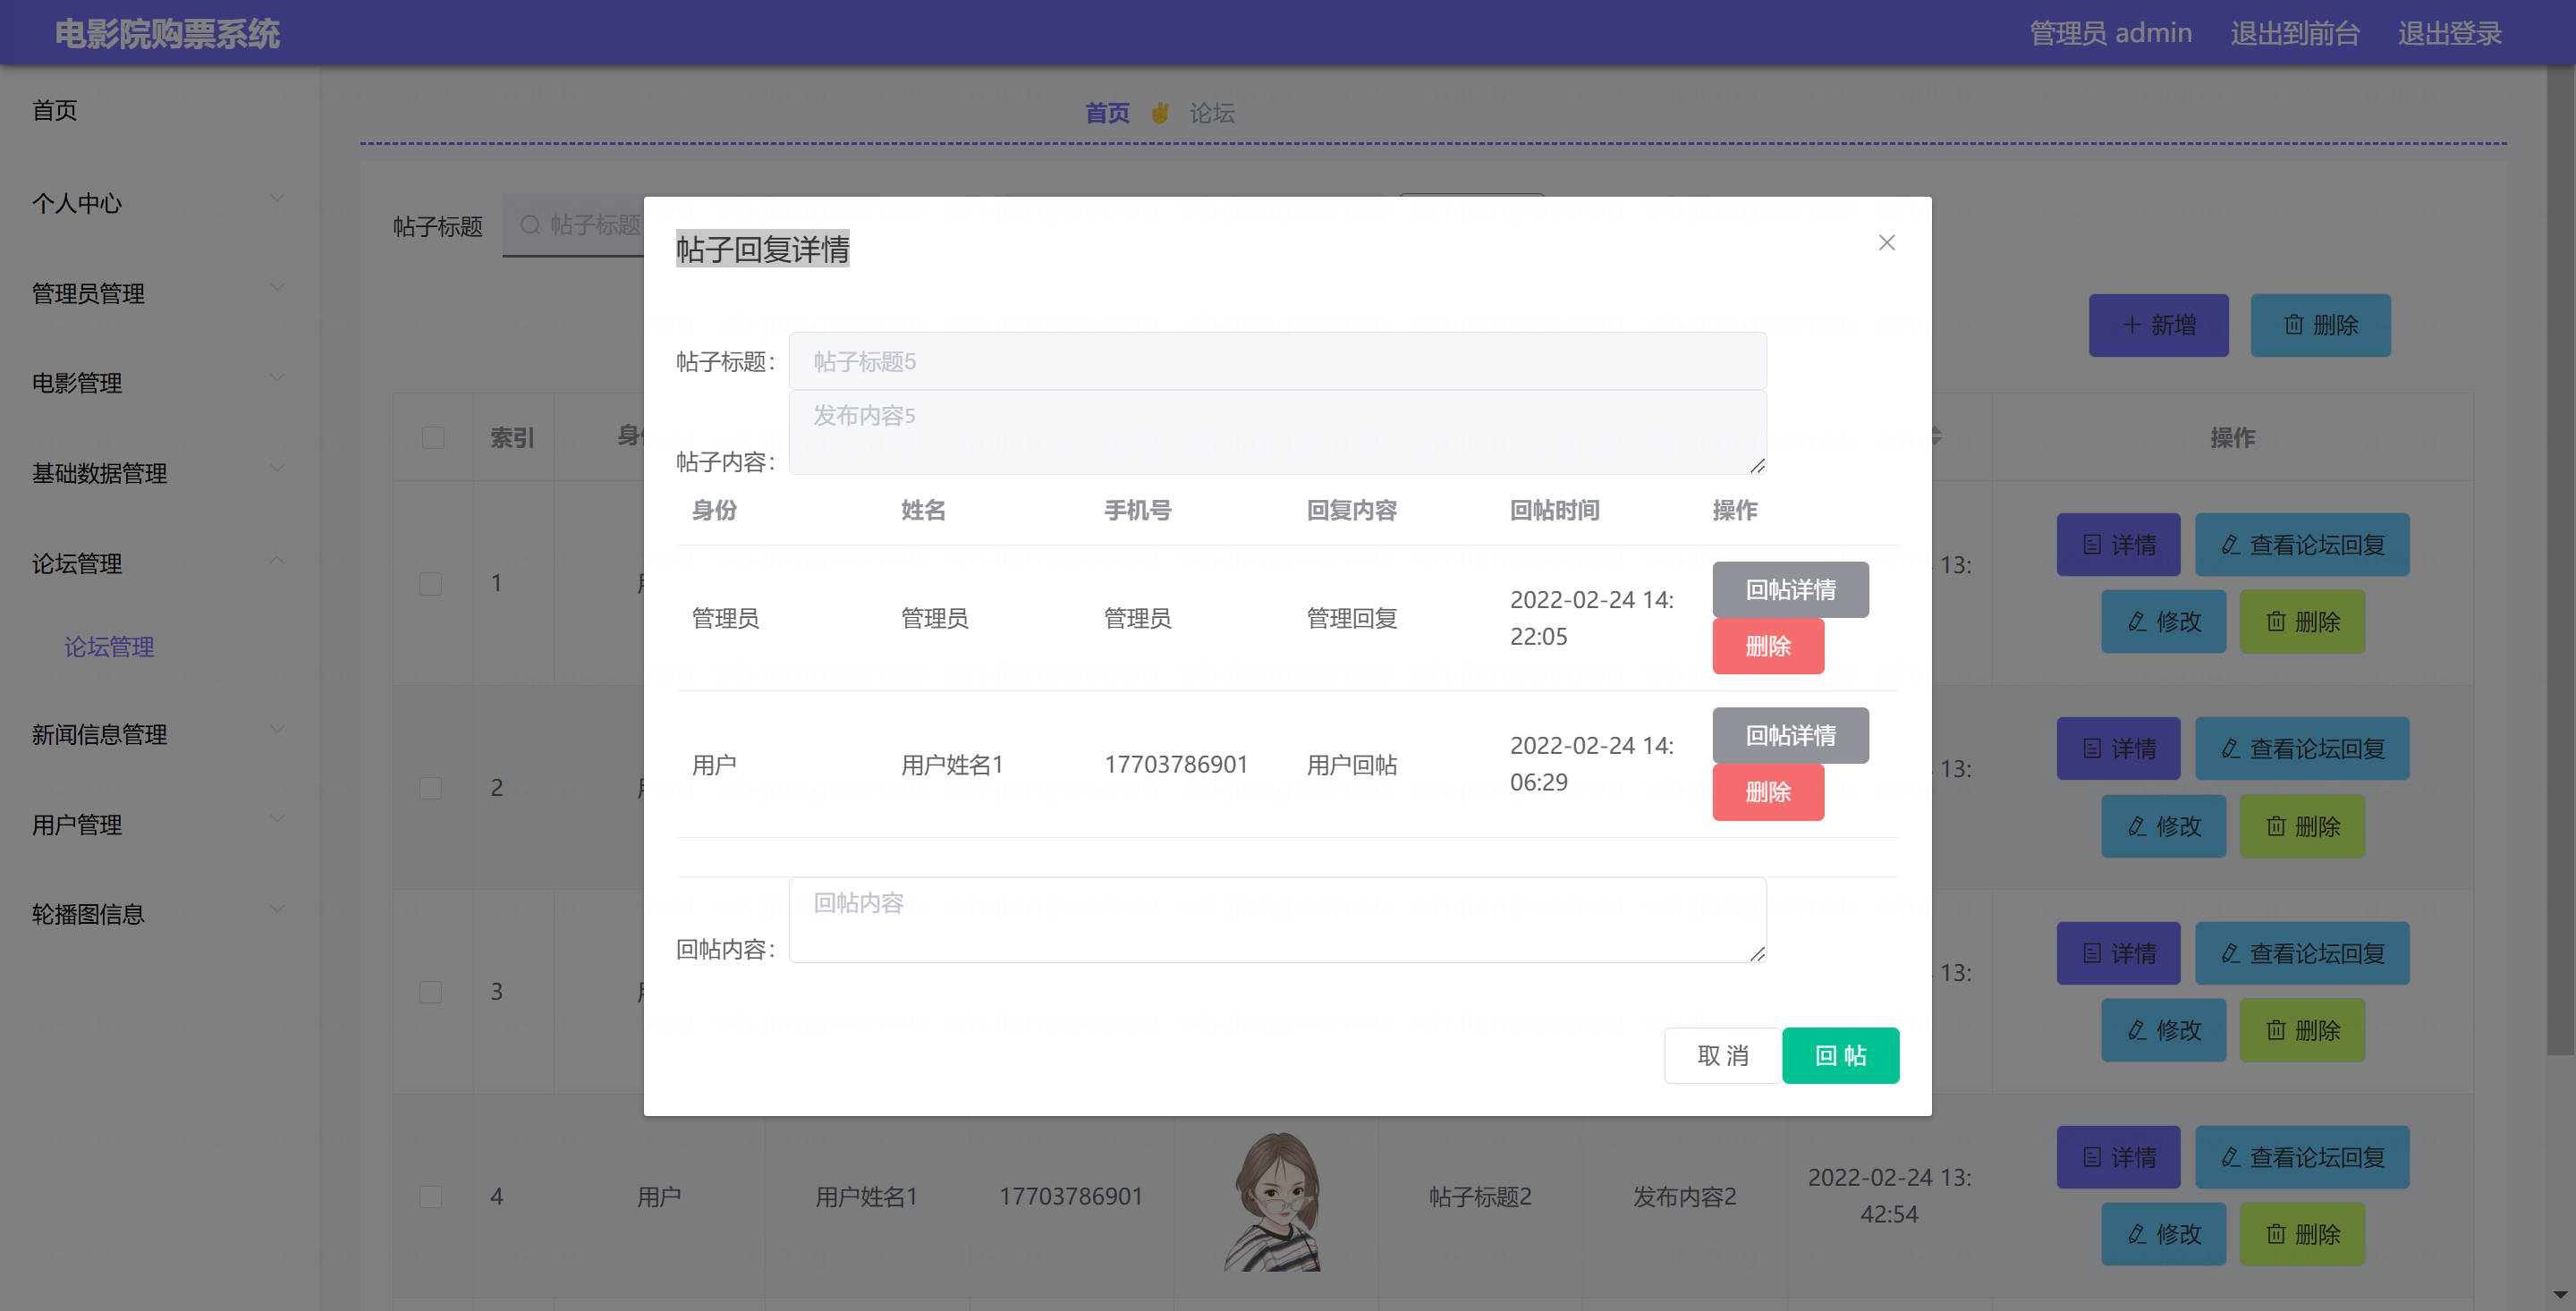Check the checkbox for row 4
This screenshot has width=2576, height=1311.
(431, 1196)
